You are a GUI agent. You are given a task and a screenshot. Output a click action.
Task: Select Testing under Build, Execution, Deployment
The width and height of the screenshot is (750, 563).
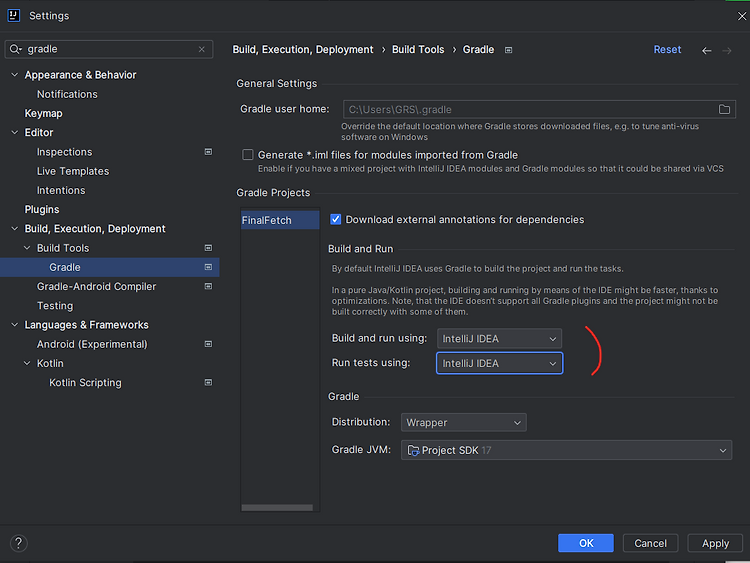pos(55,306)
